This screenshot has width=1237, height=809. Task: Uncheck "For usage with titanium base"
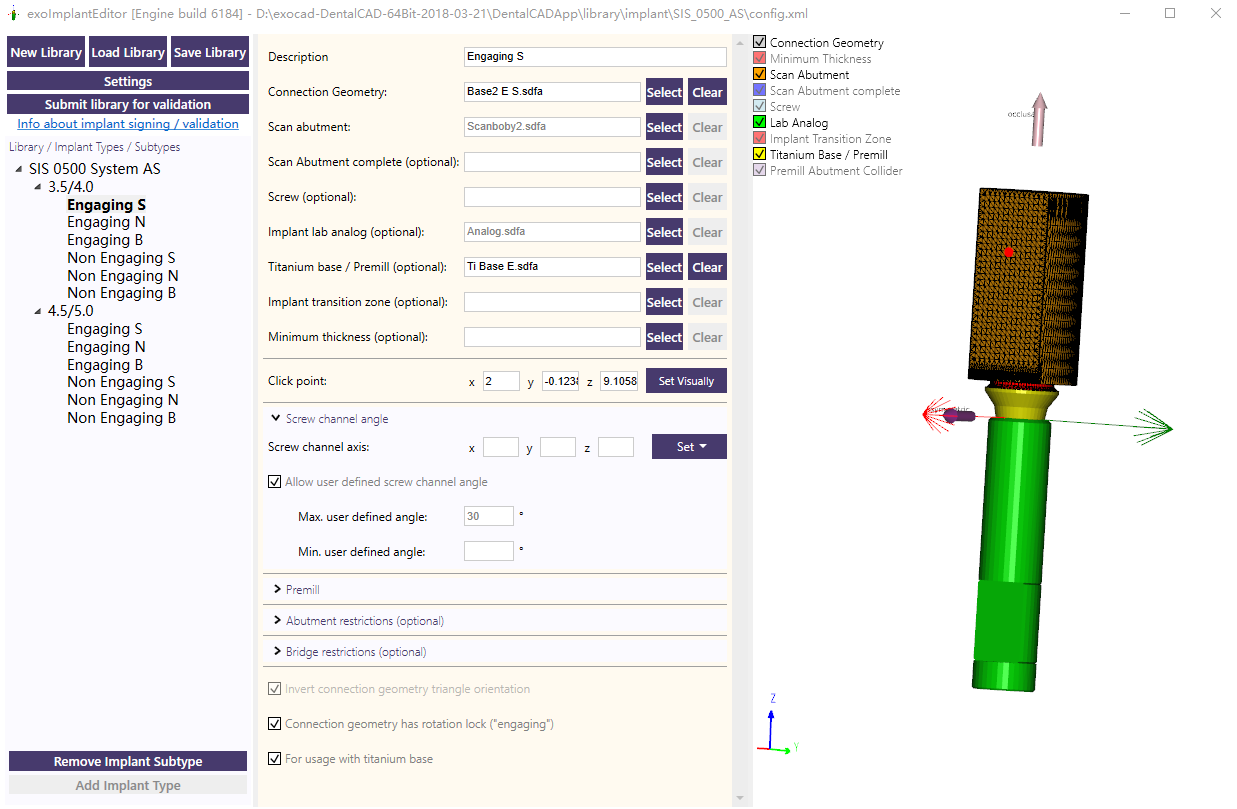tap(274, 758)
